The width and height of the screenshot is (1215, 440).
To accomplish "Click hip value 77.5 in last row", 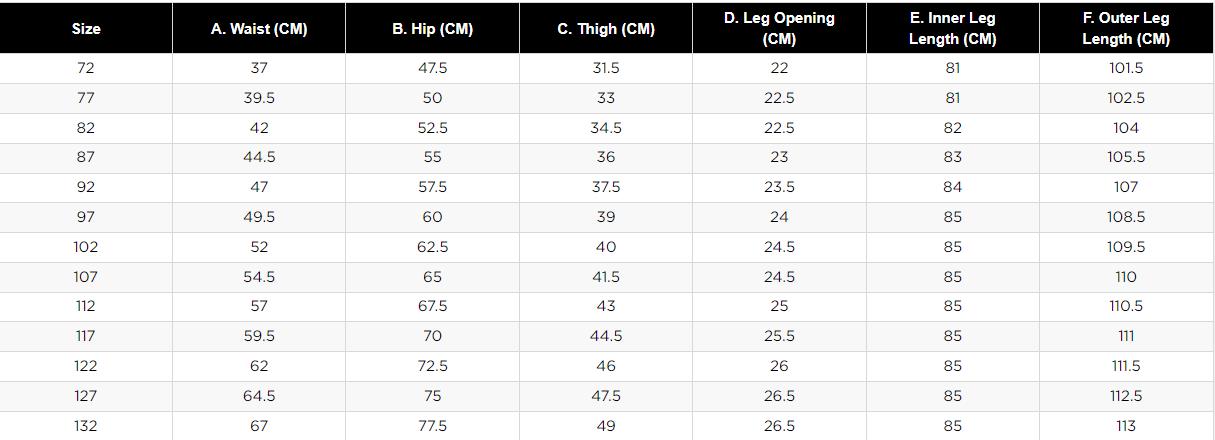I will (432, 426).
